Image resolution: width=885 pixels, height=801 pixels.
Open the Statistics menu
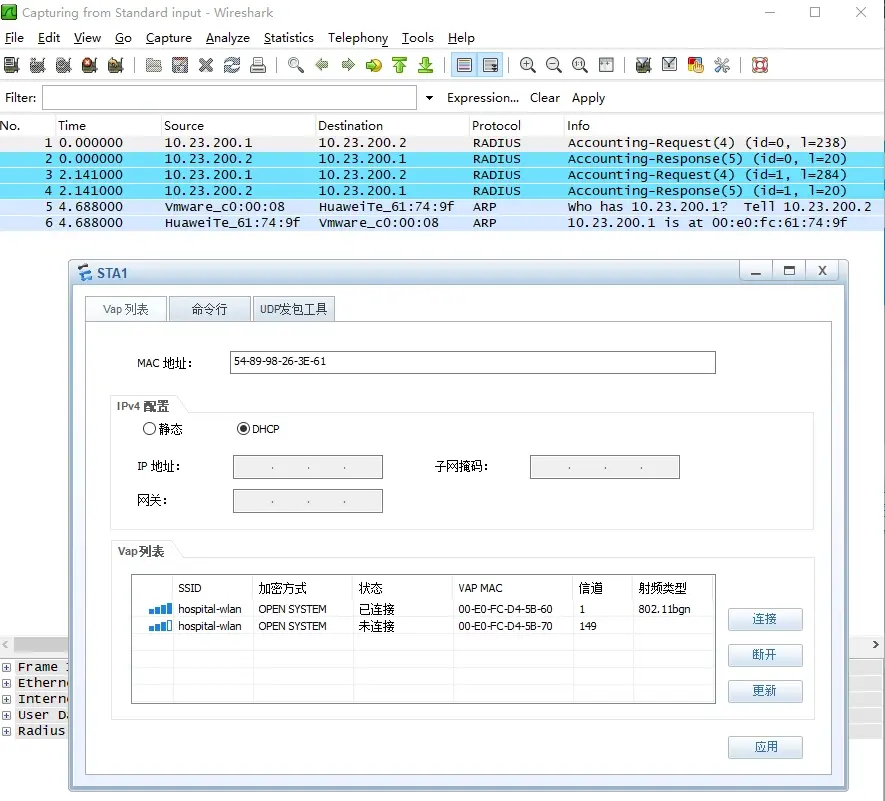(288, 38)
